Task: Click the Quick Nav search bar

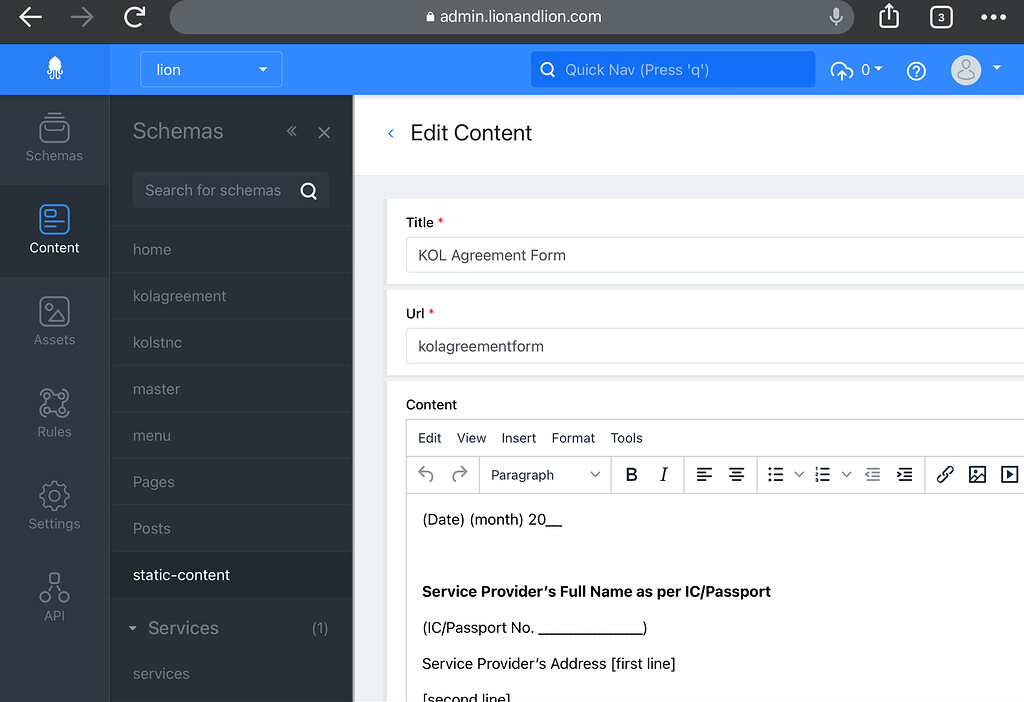Action: [672, 70]
